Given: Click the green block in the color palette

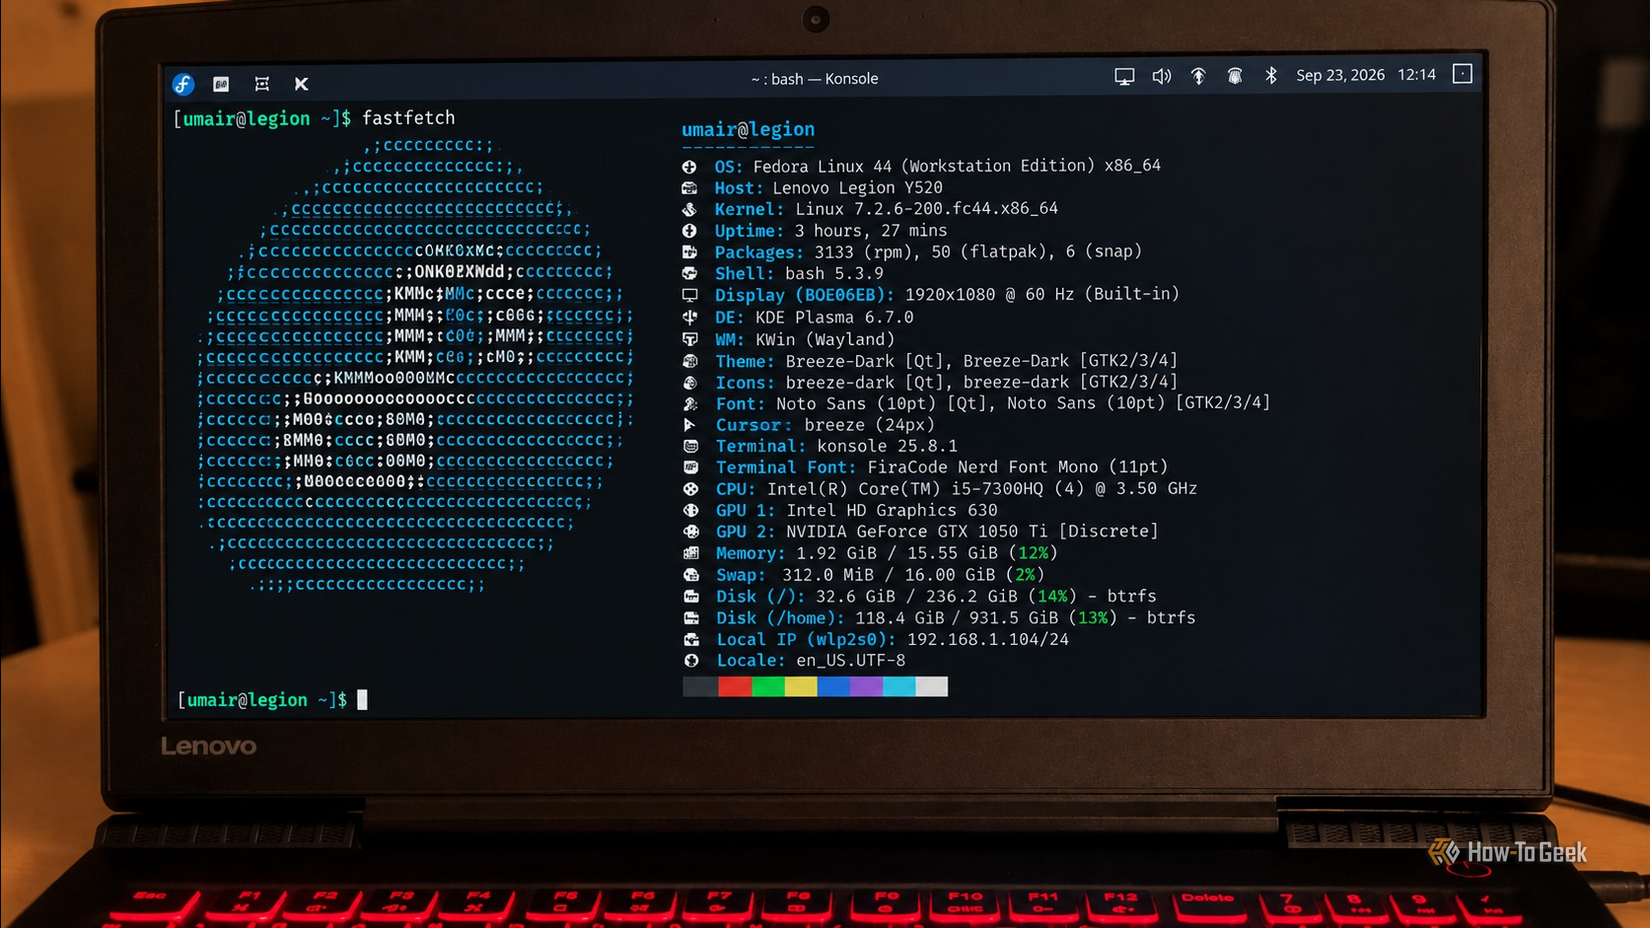Looking at the screenshot, I should click(x=768, y=686).
